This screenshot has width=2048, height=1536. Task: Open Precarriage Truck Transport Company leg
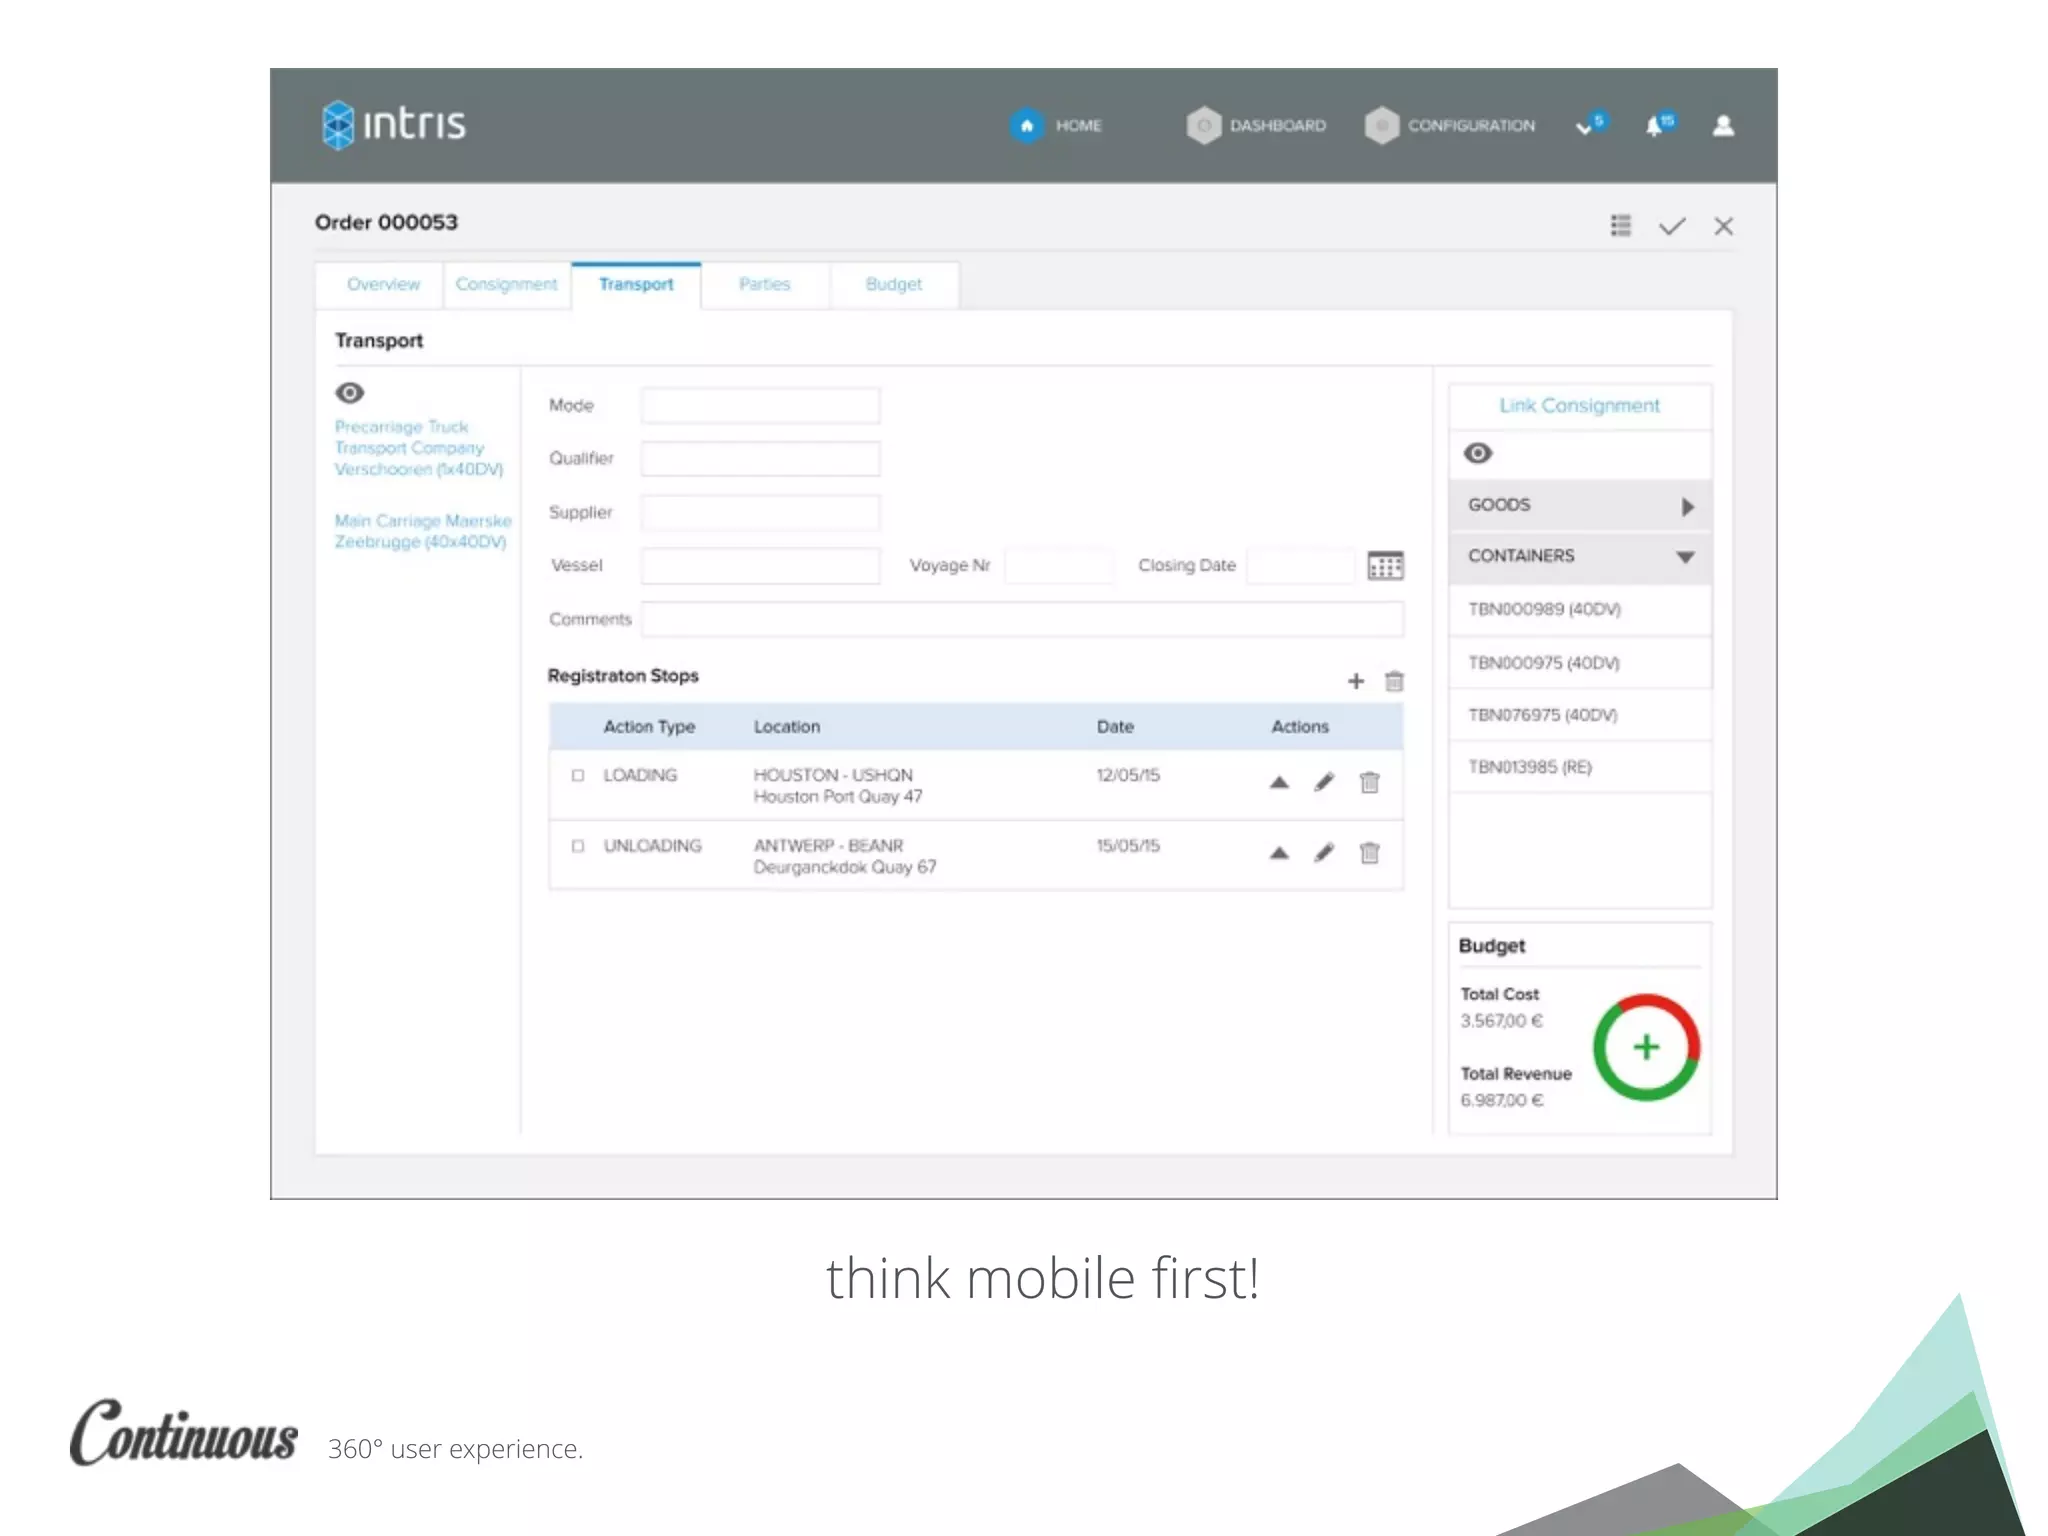pos(419,448)
